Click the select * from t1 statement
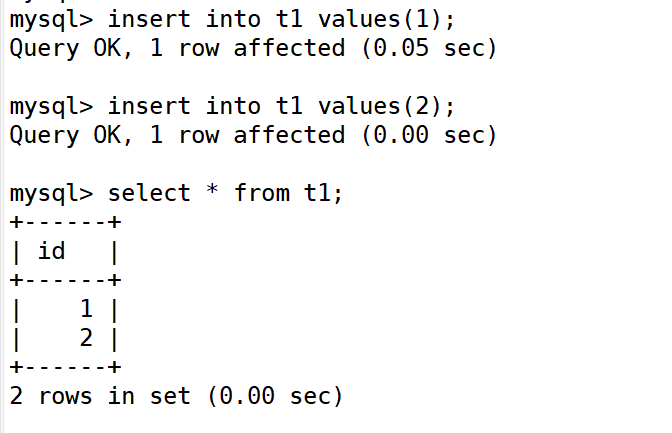Viewport: 672px width, 433px height. pos(225,193)
